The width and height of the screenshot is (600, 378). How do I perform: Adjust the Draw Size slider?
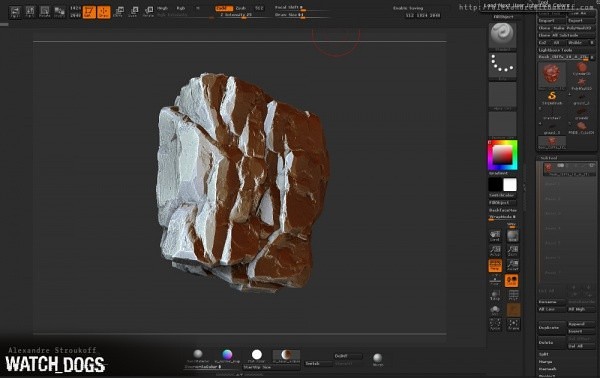click(301, 15)
